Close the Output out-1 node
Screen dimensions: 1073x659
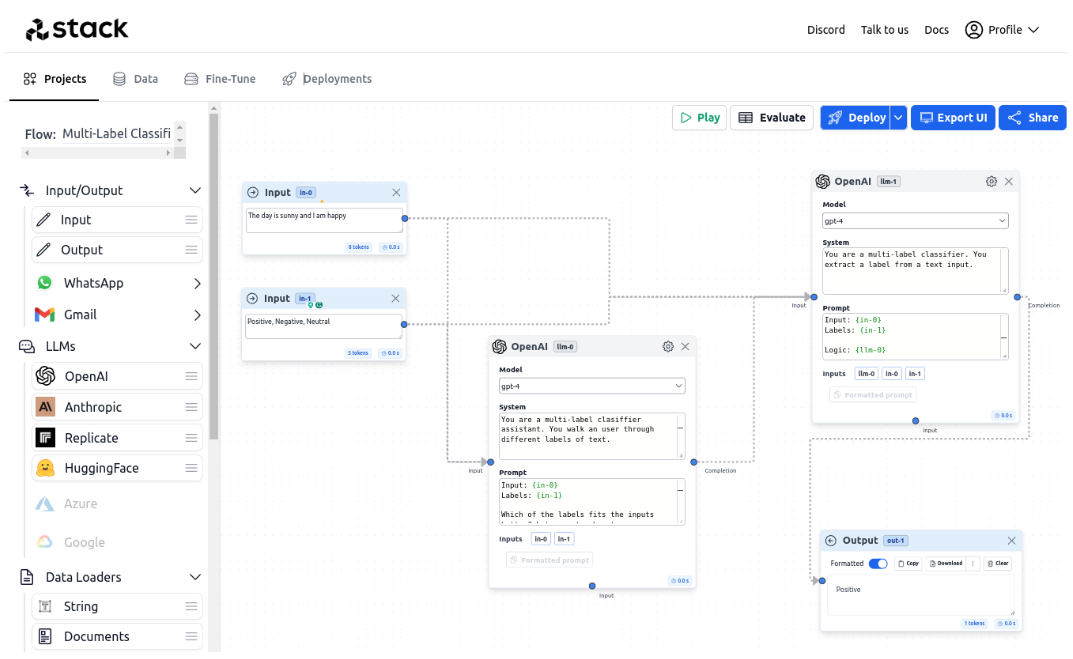point(1011,541)
